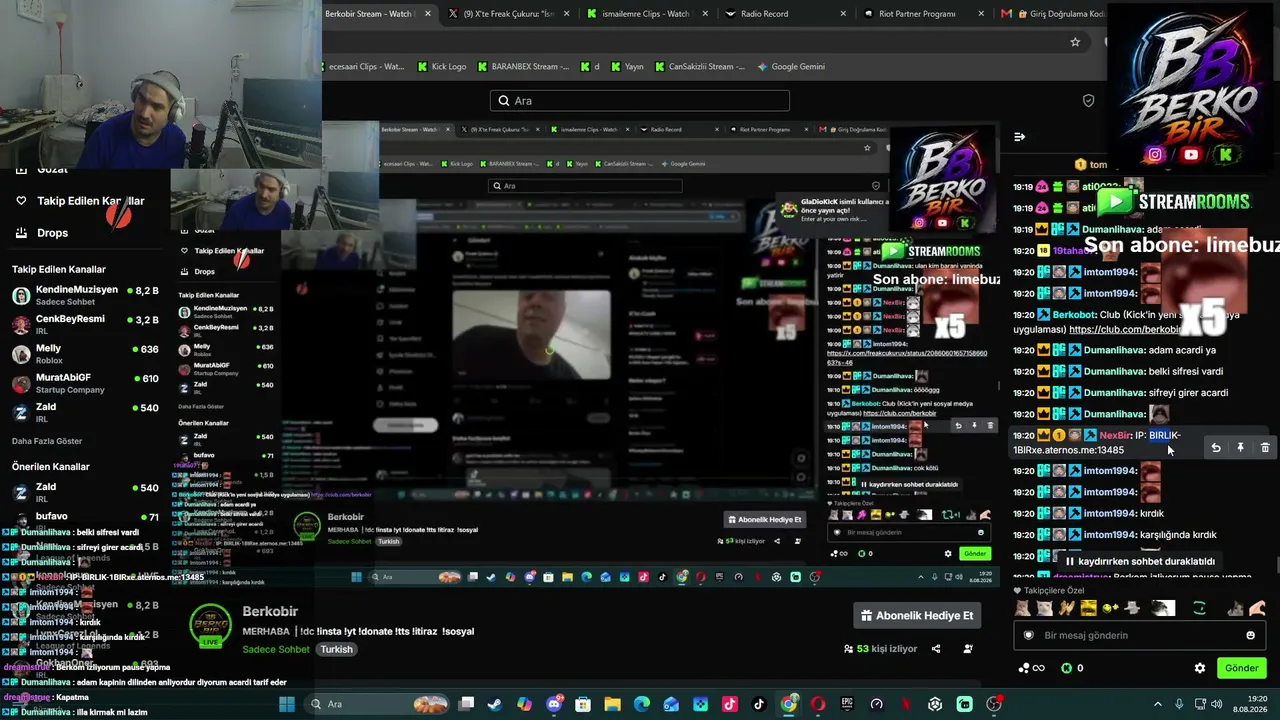Open the emoji picker in chat input
The image size is (1280, 720).
pos(1250,635)
